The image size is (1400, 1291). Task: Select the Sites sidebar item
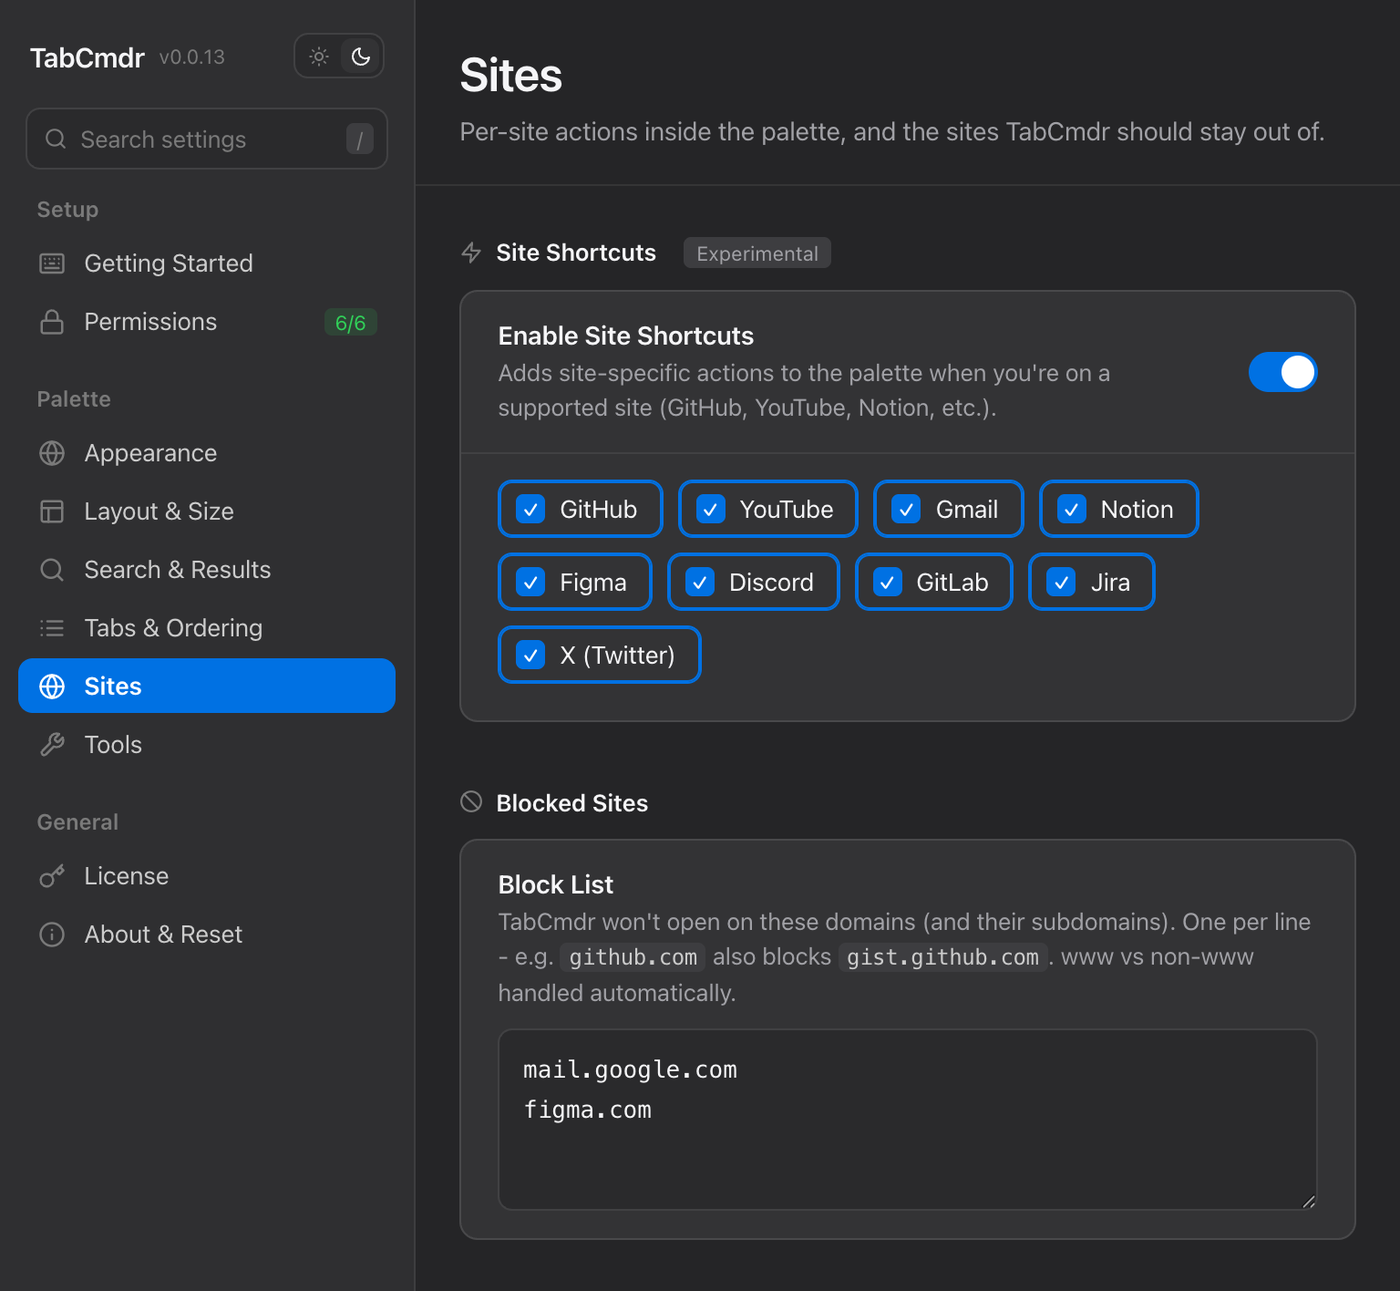click(x=207, y=686)
